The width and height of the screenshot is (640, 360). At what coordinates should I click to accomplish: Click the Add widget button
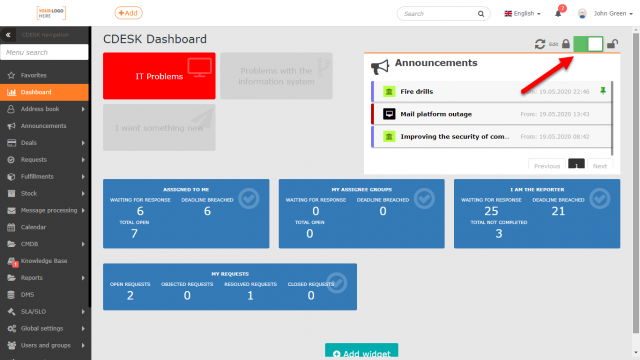pos(362,351)
